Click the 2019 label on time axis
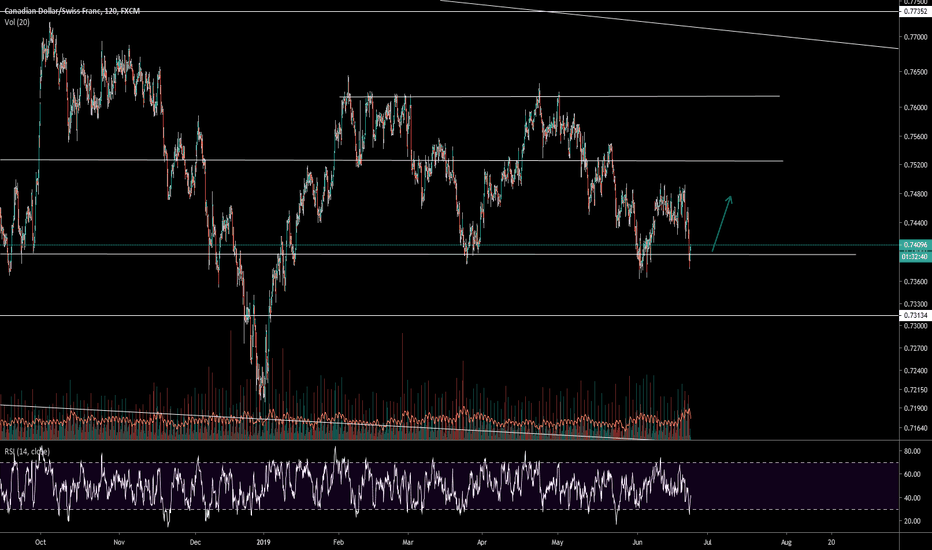 (263, 542)
